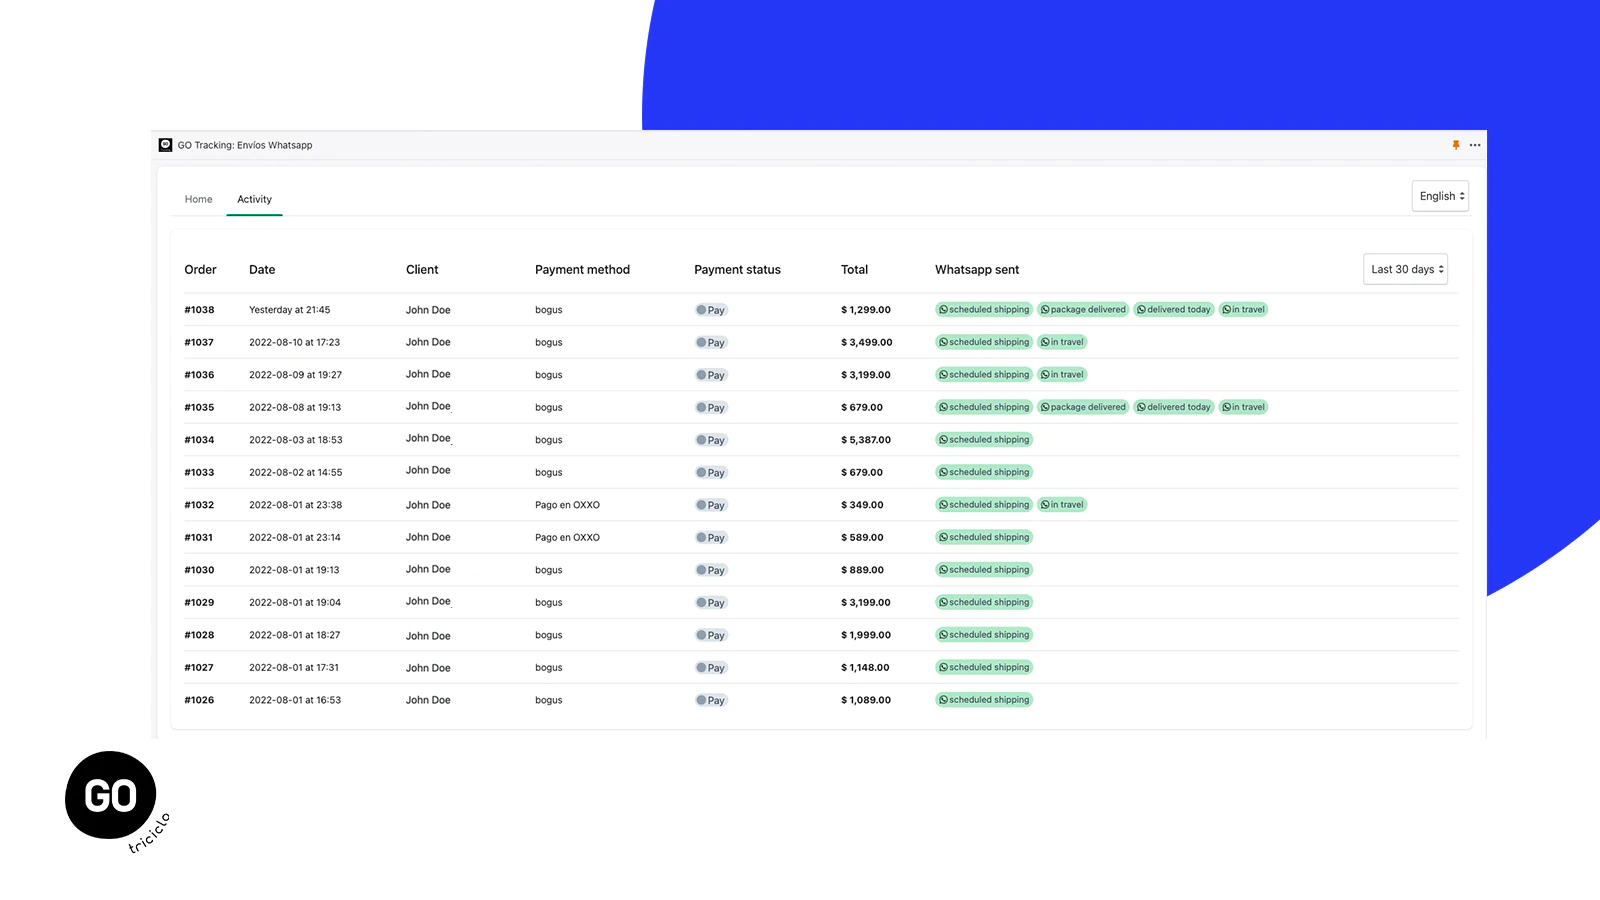The width and height of the screenshot is (1600, 900).
Task: Click Pago en OXXO for order #1032
Action: 567,505
